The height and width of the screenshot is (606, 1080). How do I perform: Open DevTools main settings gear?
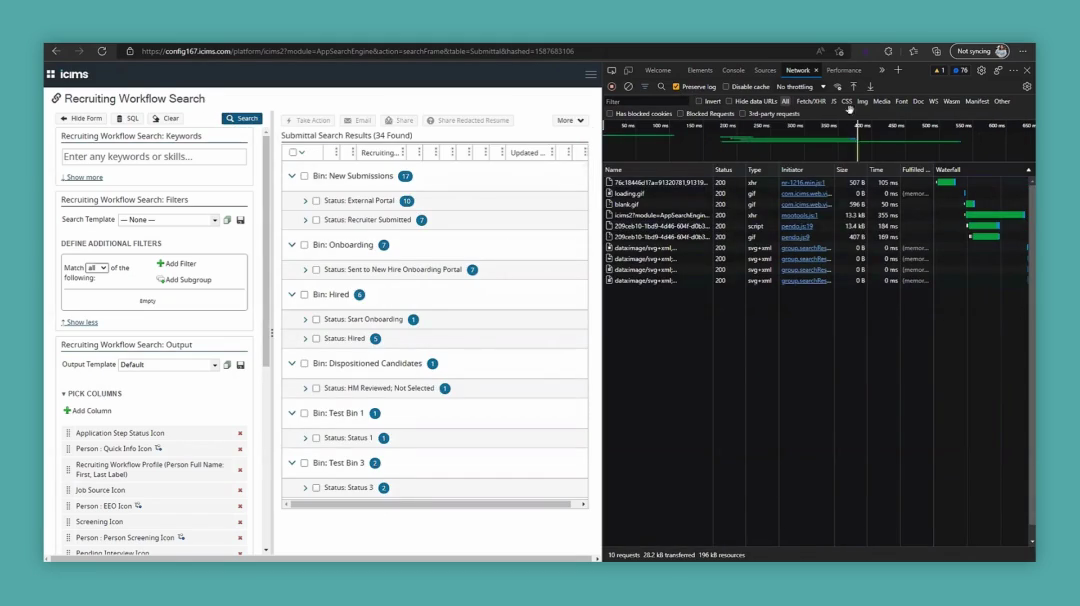click(982, 70)
